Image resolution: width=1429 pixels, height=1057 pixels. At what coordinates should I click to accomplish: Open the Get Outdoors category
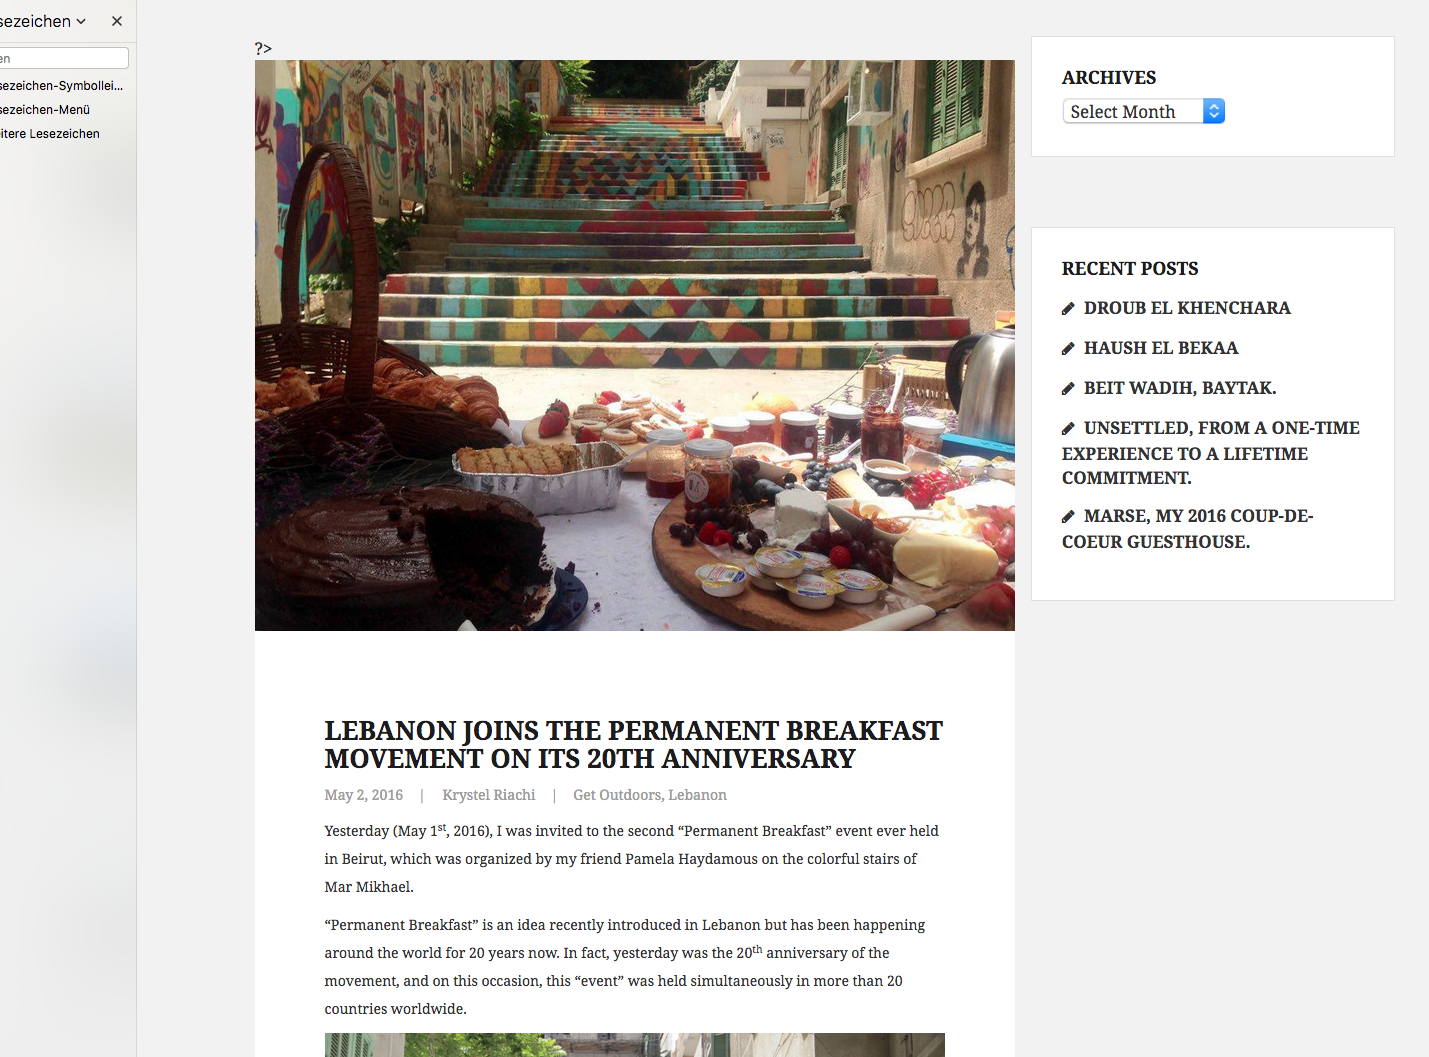tap(617, 795)
